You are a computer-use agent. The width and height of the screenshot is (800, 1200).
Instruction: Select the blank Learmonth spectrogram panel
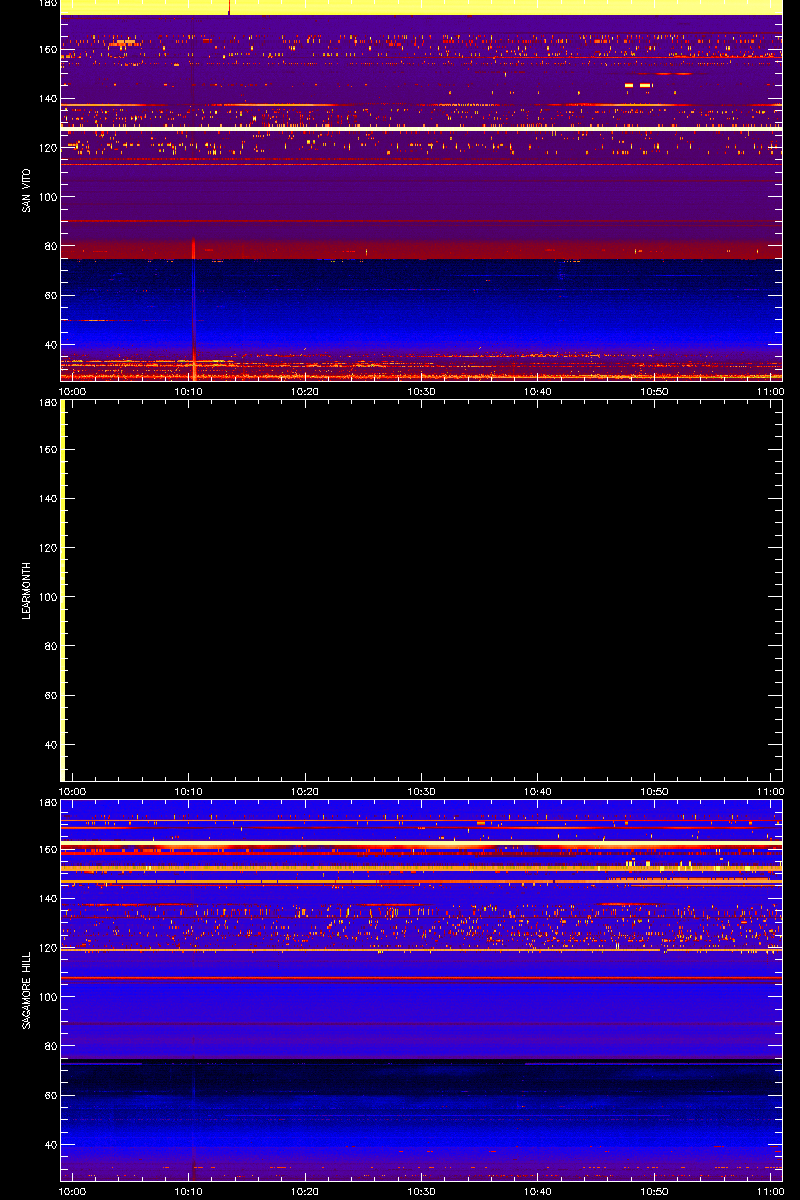pos(421,590)
